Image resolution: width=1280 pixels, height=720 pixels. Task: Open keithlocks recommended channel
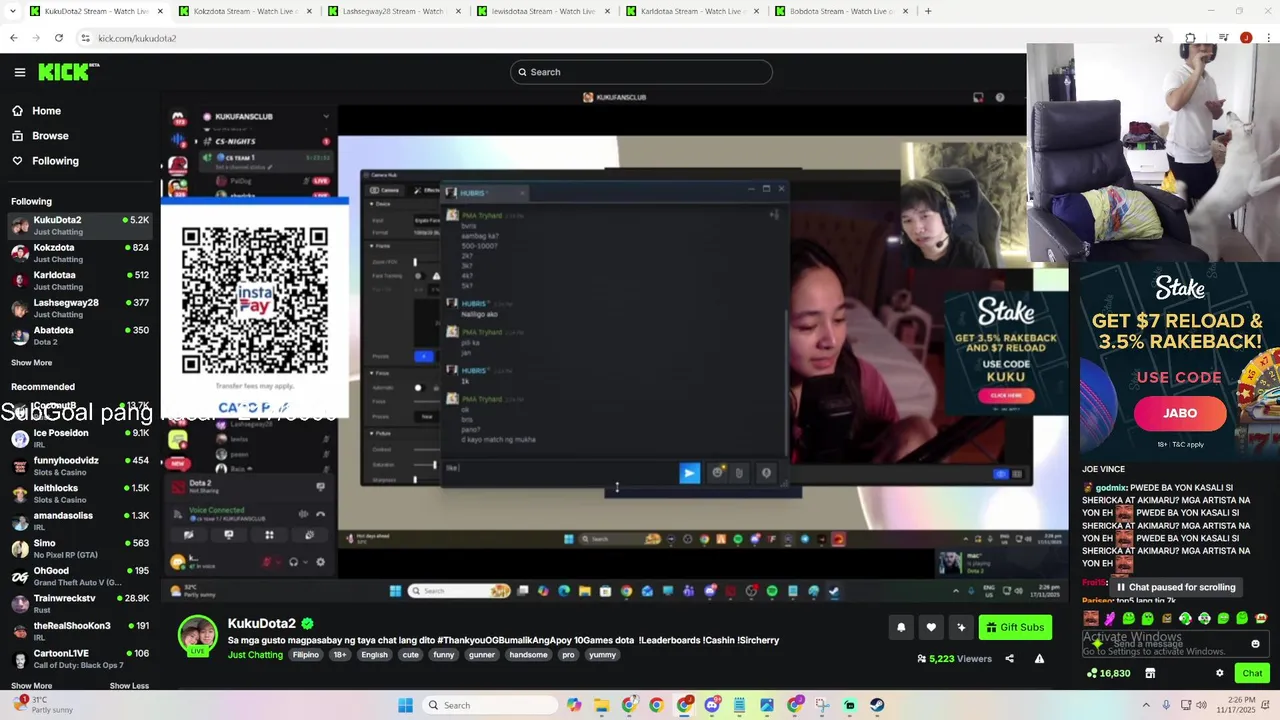click(x=80, y=494)
